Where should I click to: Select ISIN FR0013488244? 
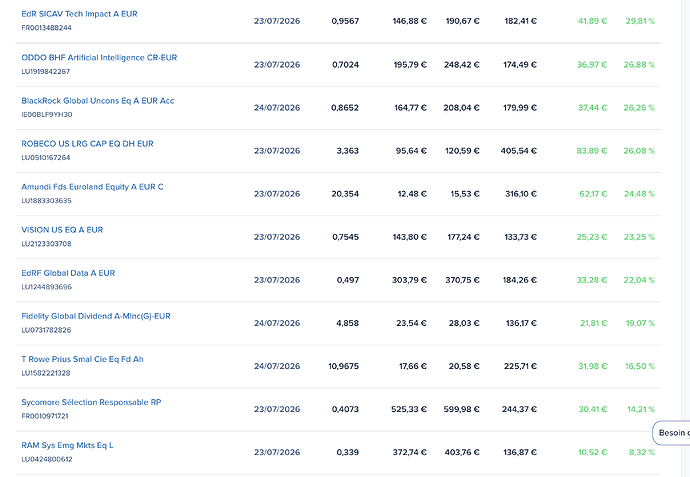point(46,28)
